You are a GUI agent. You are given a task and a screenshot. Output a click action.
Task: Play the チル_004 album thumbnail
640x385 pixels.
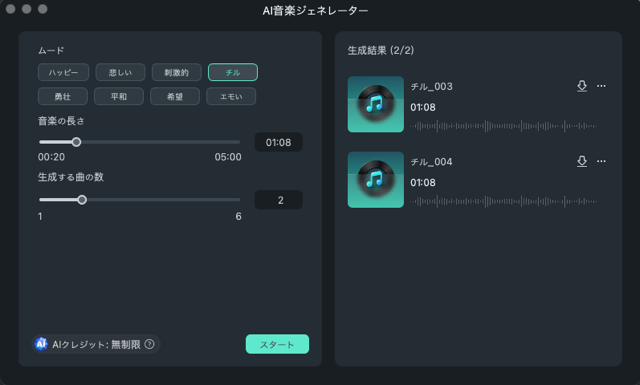(376, 180)
